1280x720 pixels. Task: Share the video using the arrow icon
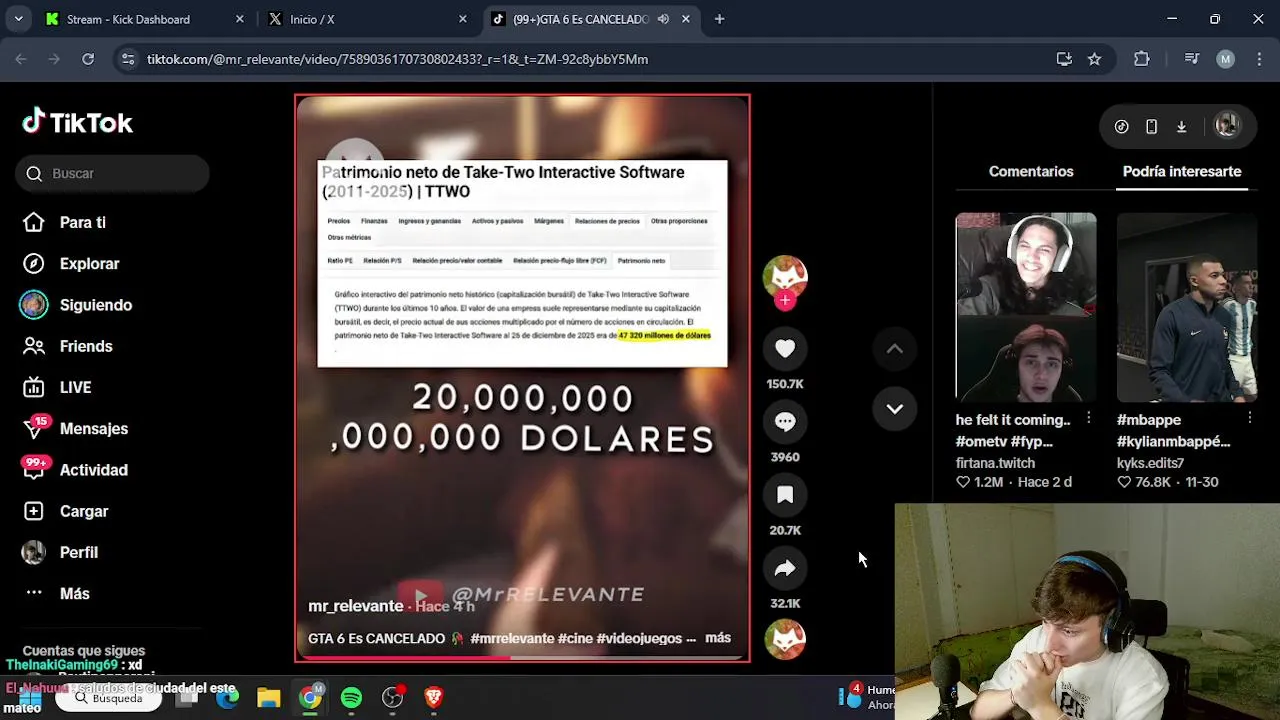click(x=785, y=568)
